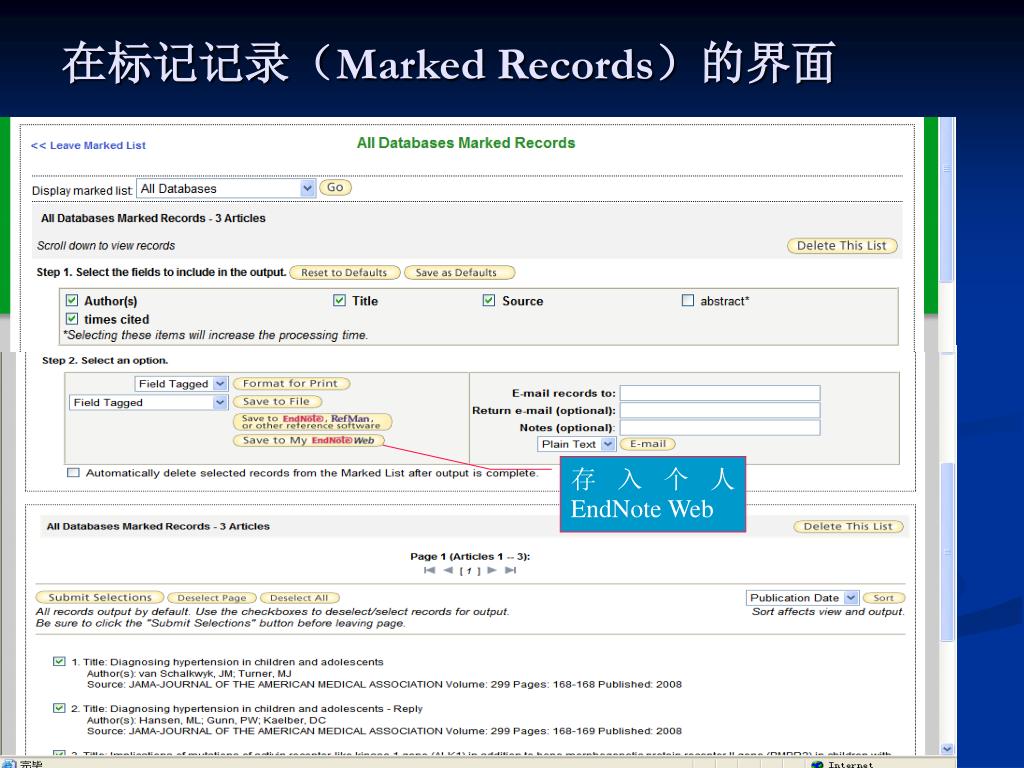Toggle the times cited checkbox

72,319
